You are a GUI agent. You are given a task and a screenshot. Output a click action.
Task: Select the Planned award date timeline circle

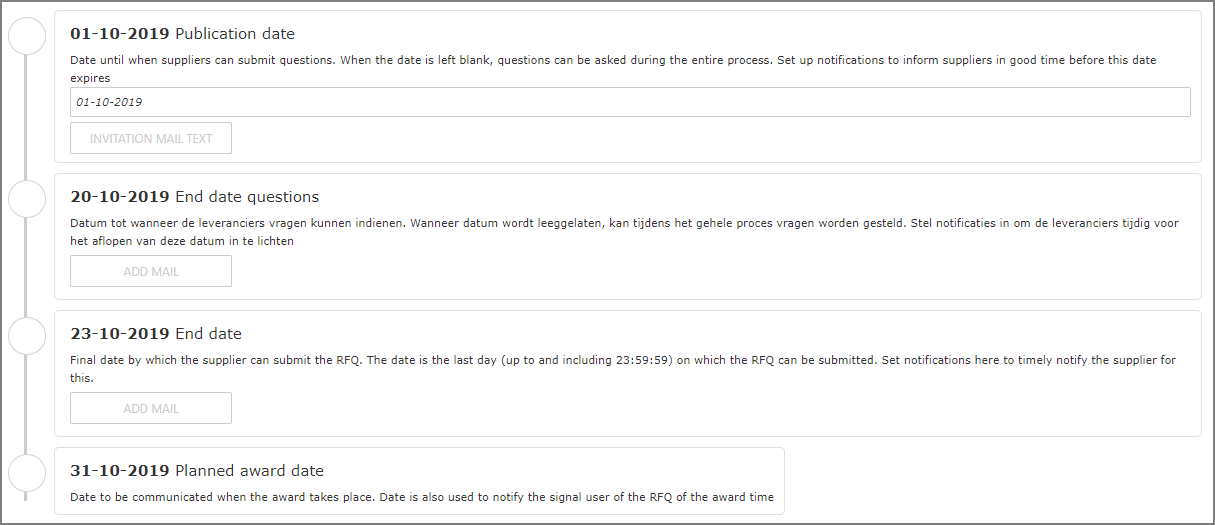coord(27,473)
